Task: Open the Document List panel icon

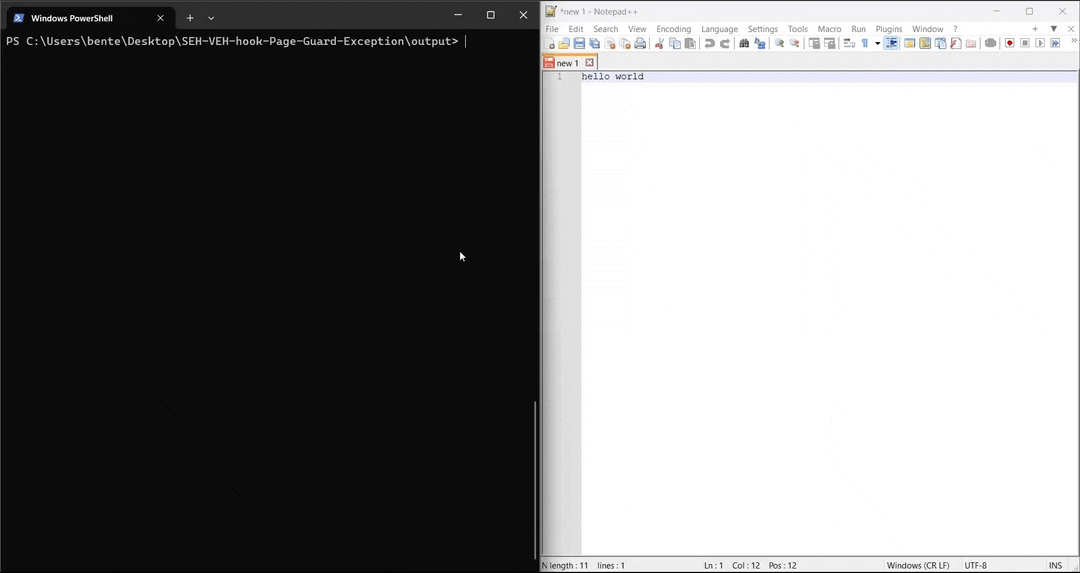Action: pyautogui.click(x=940, y=43)
